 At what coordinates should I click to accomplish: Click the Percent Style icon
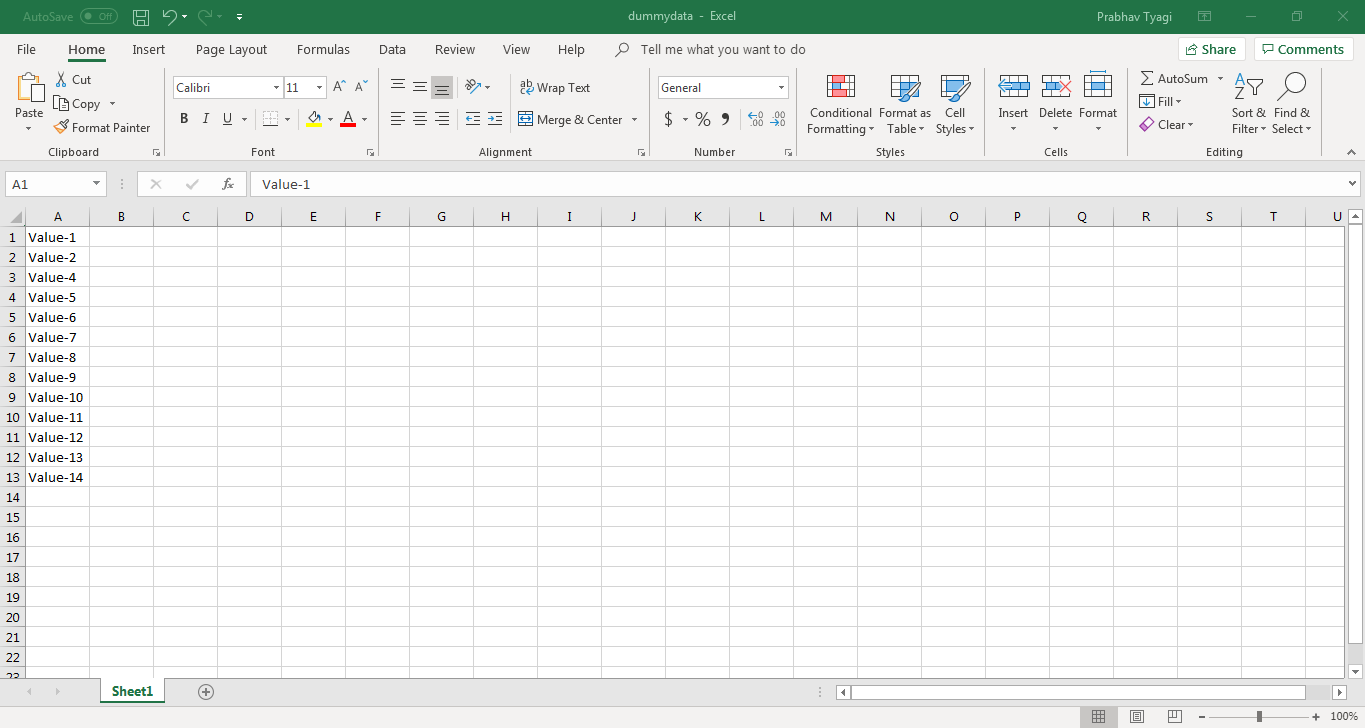[703, 120]
